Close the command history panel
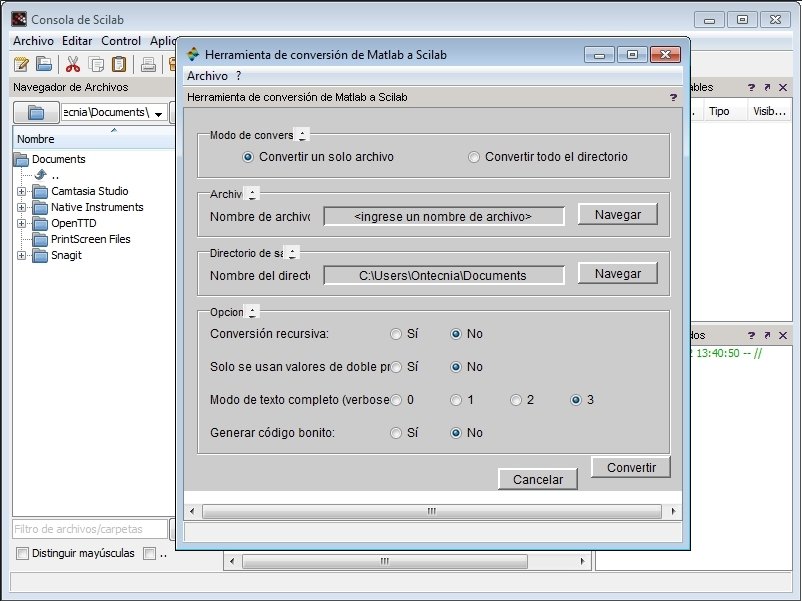 tap(783, 336)
